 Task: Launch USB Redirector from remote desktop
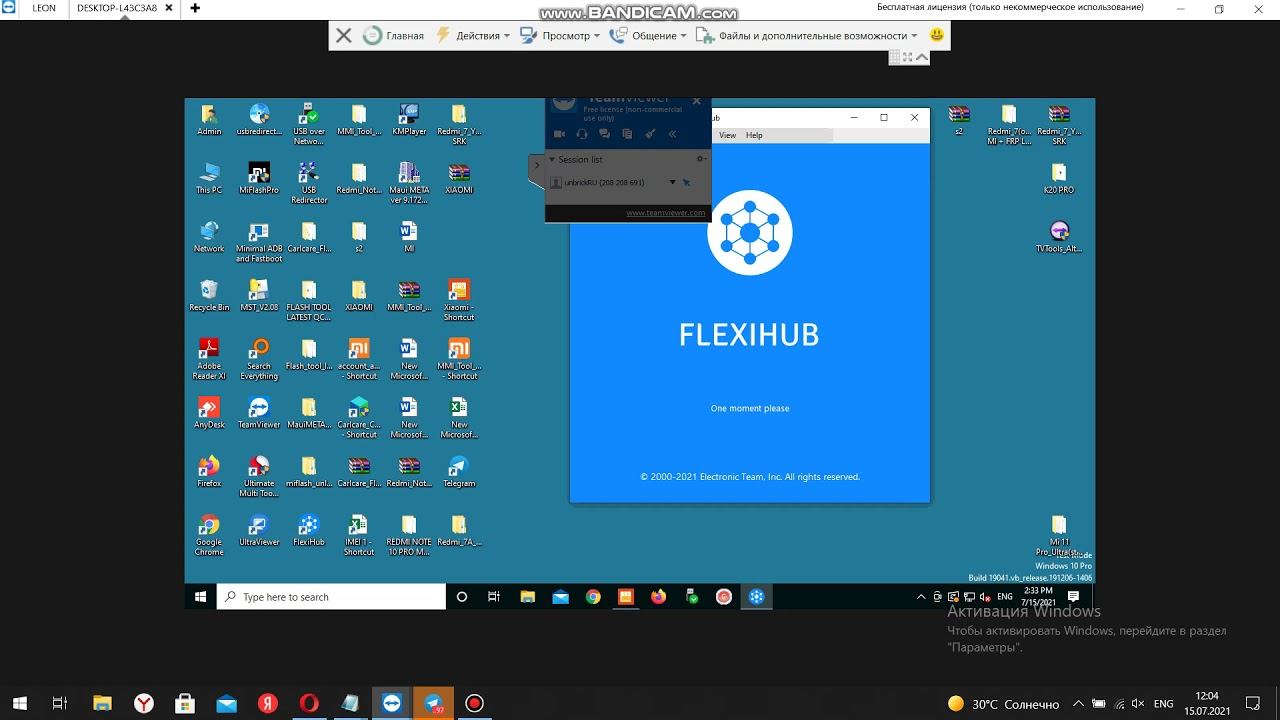[x=309, y=182]
